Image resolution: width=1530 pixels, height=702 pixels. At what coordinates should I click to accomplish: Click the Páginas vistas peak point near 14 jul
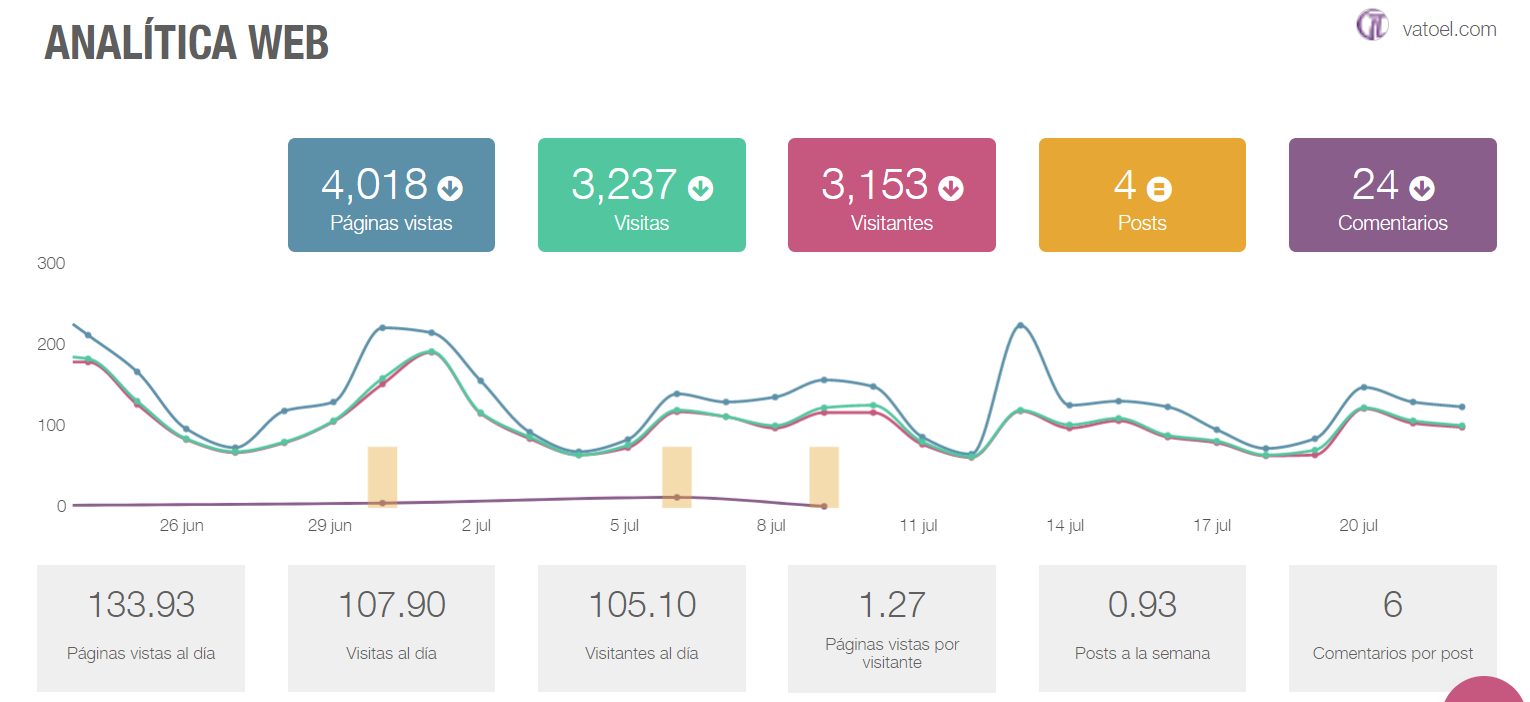pyautogui.click(x=1020, y=325)
